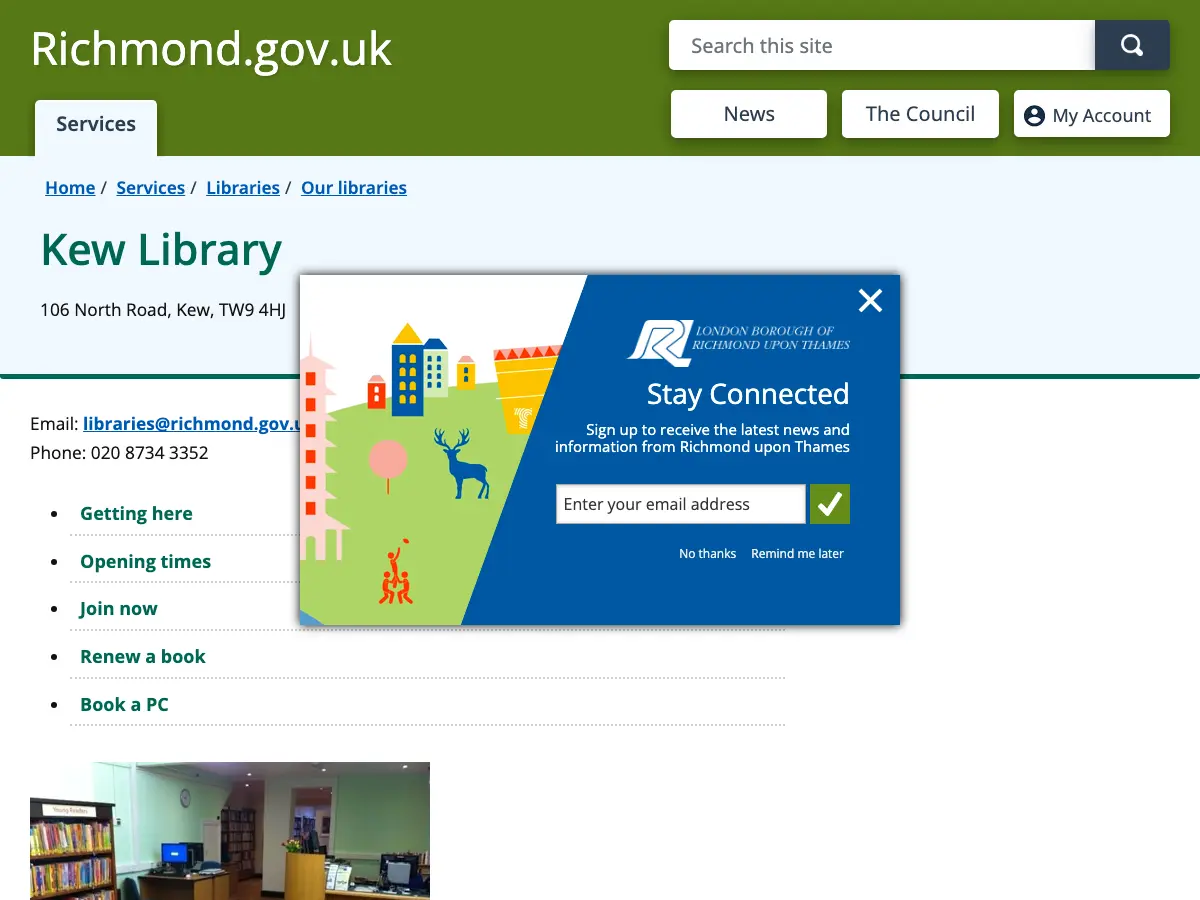
Task: Focus the Search this site field
Action: pyautogui.click(x=882, y=45)
